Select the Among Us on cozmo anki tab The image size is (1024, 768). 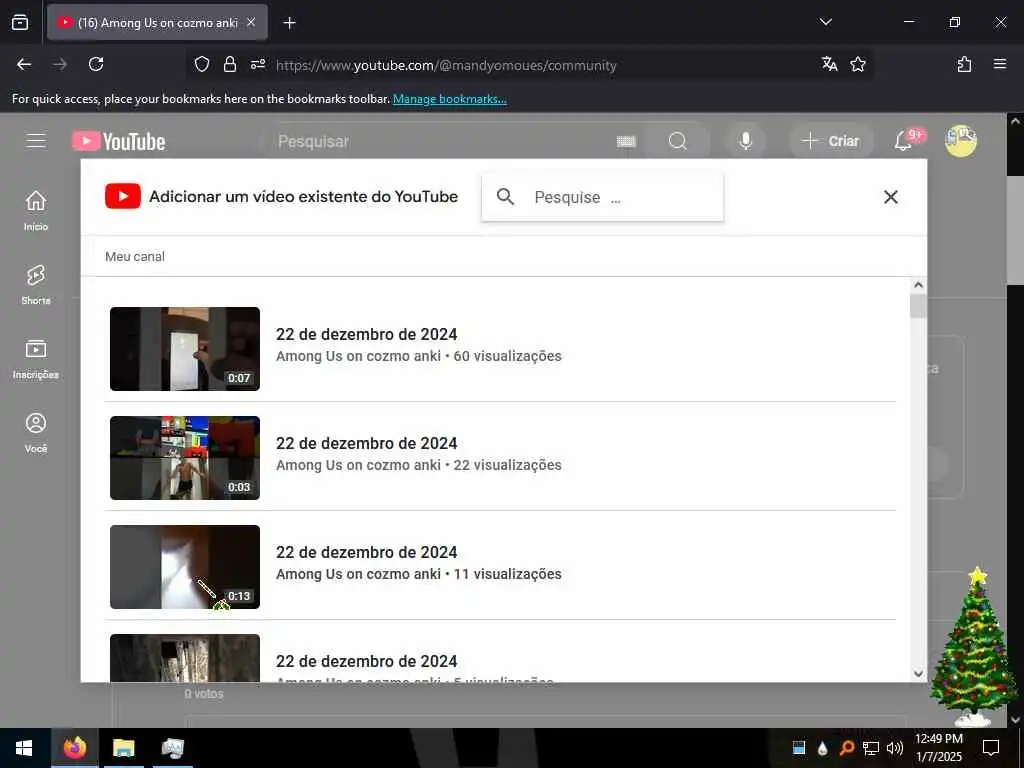157,22
